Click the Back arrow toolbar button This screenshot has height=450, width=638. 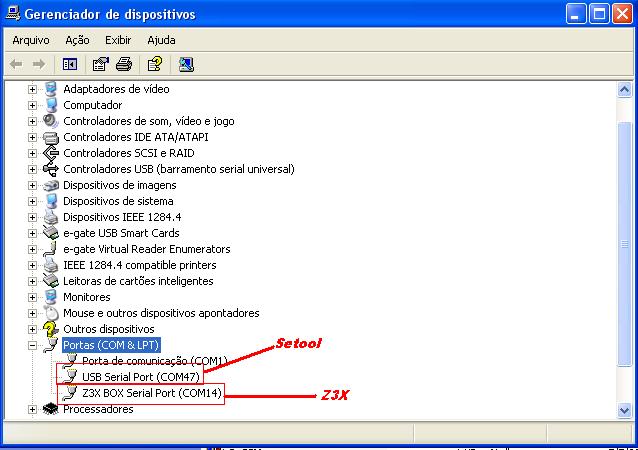pos(16,64)
